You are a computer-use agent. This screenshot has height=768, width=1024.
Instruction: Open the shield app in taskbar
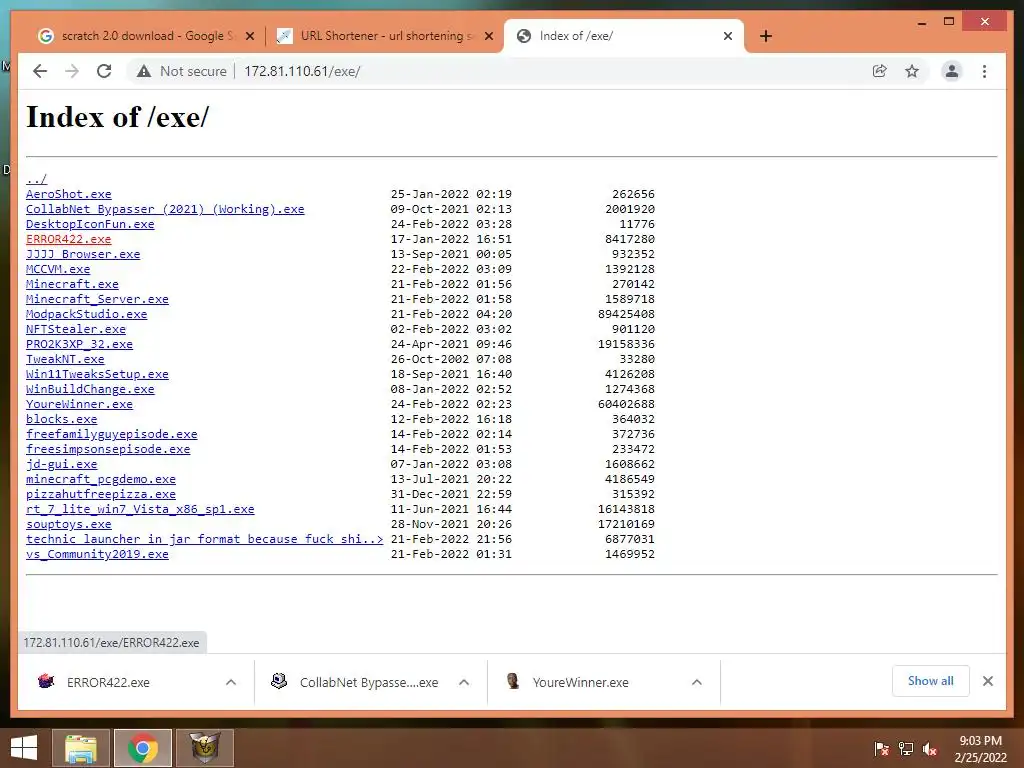(205, 748)
